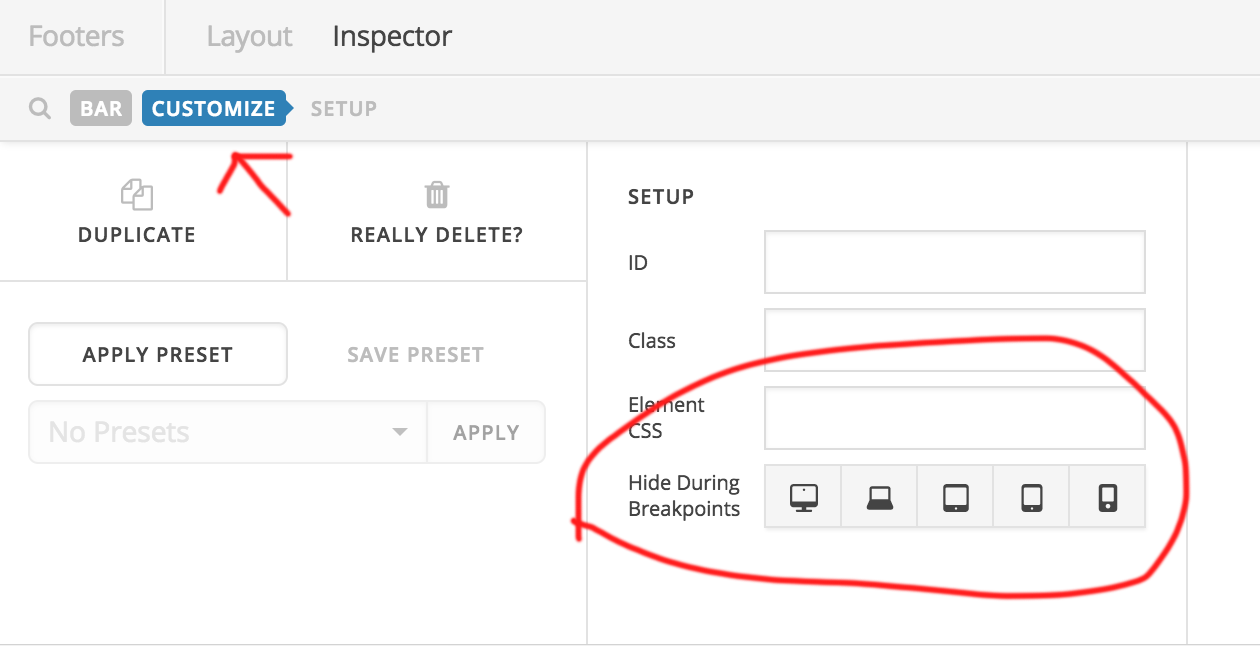Click the SAVE PRESET button
This screenshot has height=646, width=1260.
pos(415,354)
